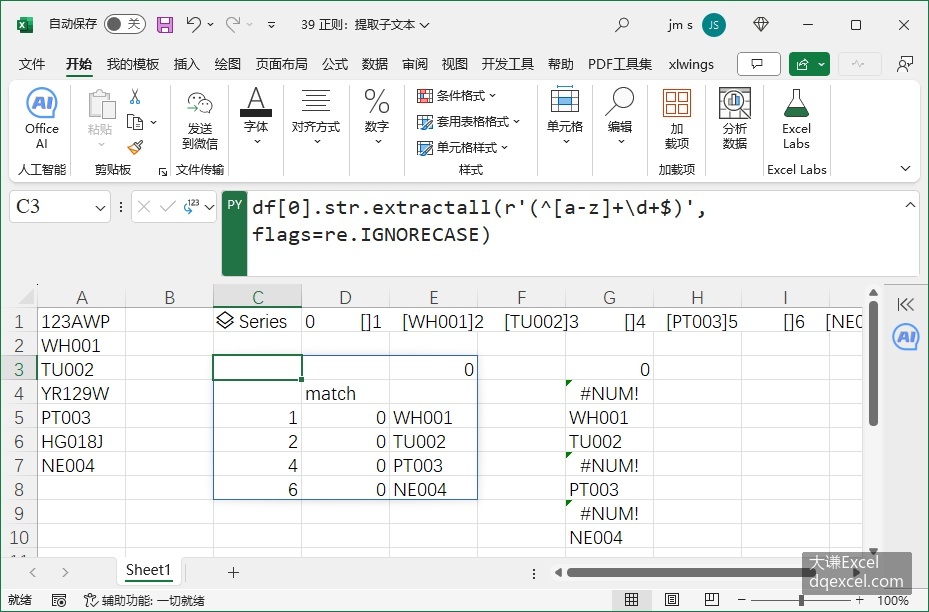Image resolution: width=929 pixels, height=612 pixels.
Task: Open the 单元格 cells group
Action: 565,117
